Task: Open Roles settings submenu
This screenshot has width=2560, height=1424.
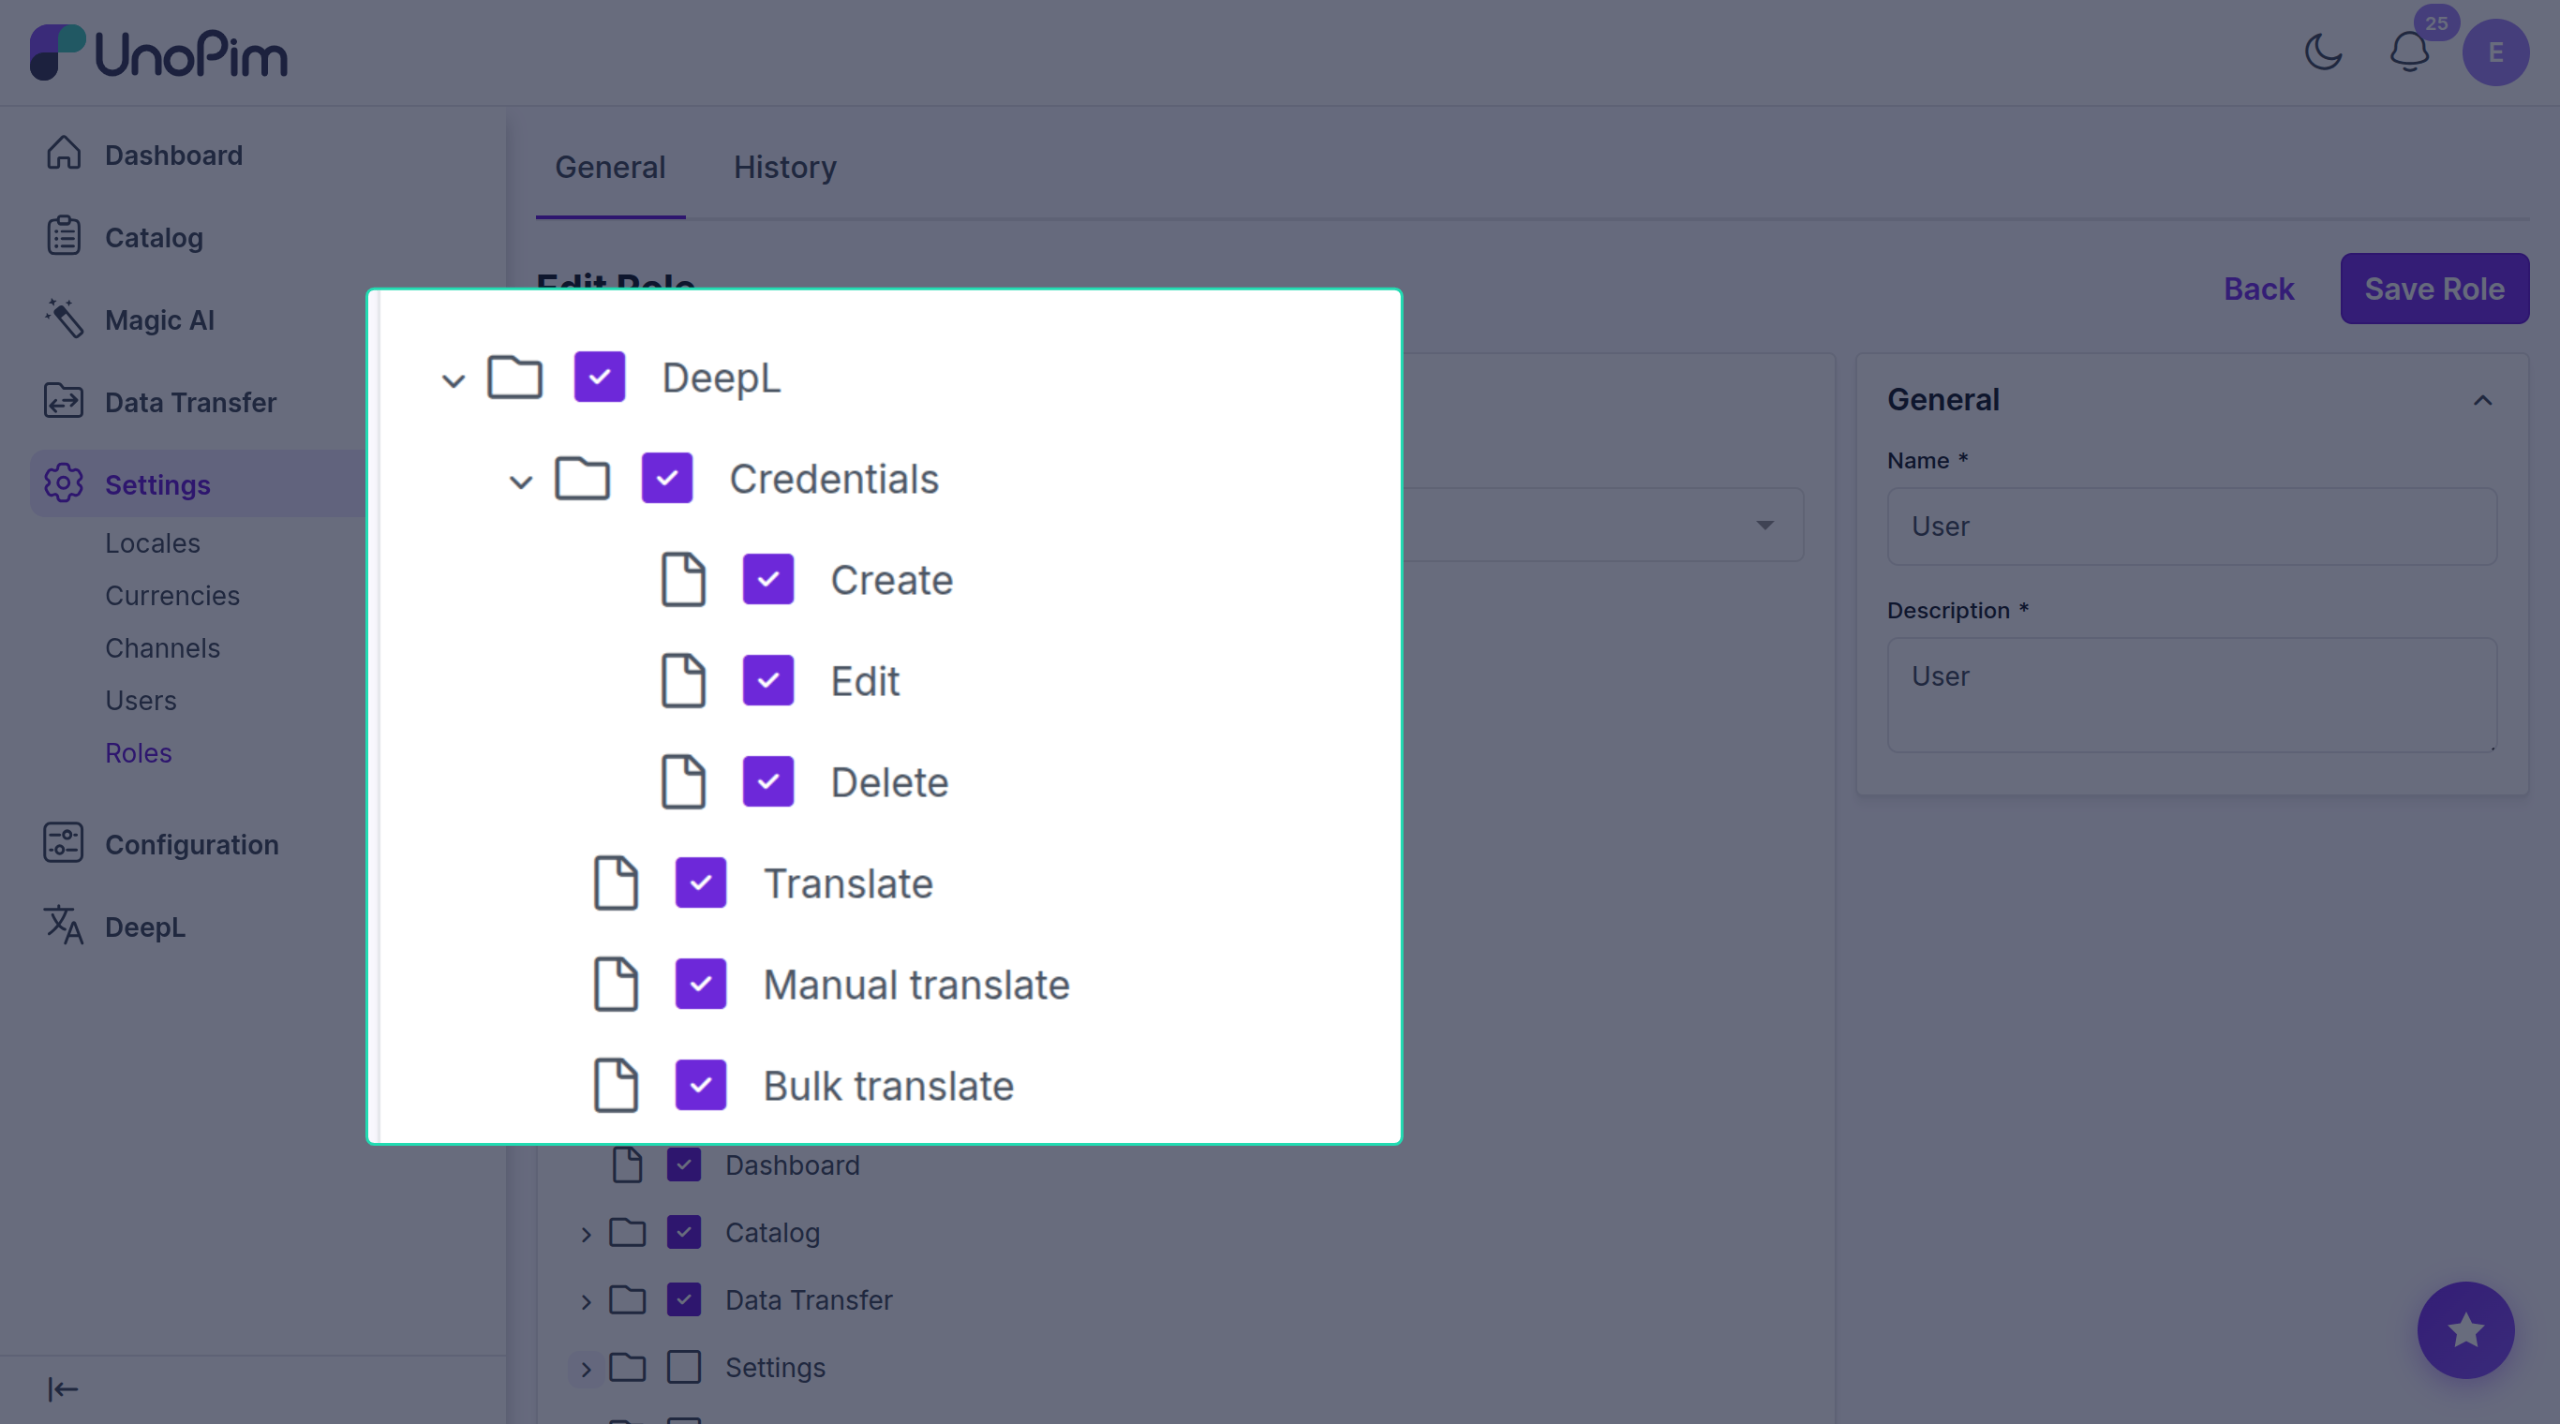Action: (138, 752)
